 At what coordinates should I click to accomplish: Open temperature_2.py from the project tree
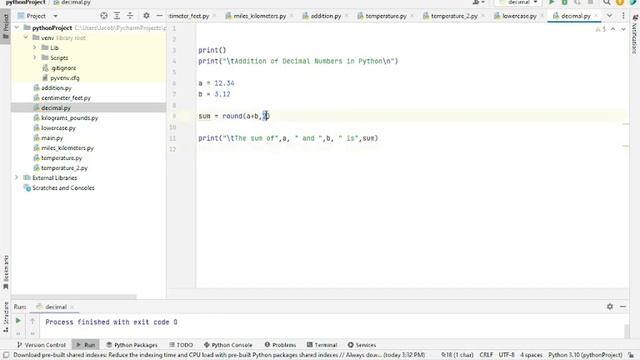coord(60,168)
